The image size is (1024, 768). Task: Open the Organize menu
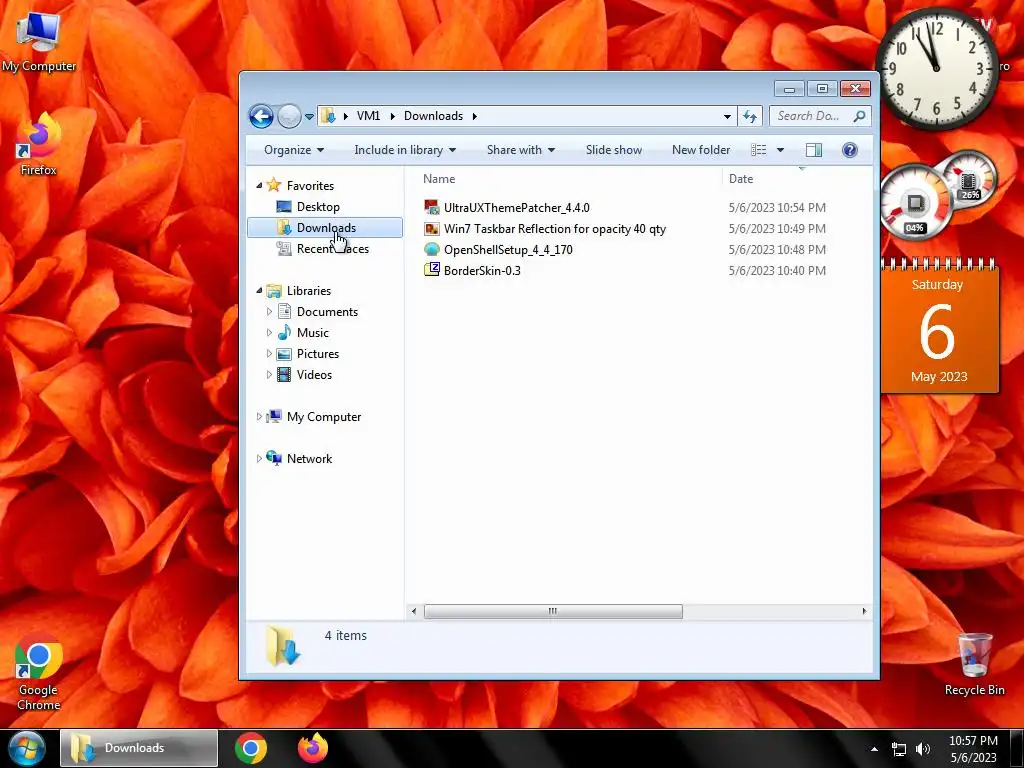pos(294,150)
